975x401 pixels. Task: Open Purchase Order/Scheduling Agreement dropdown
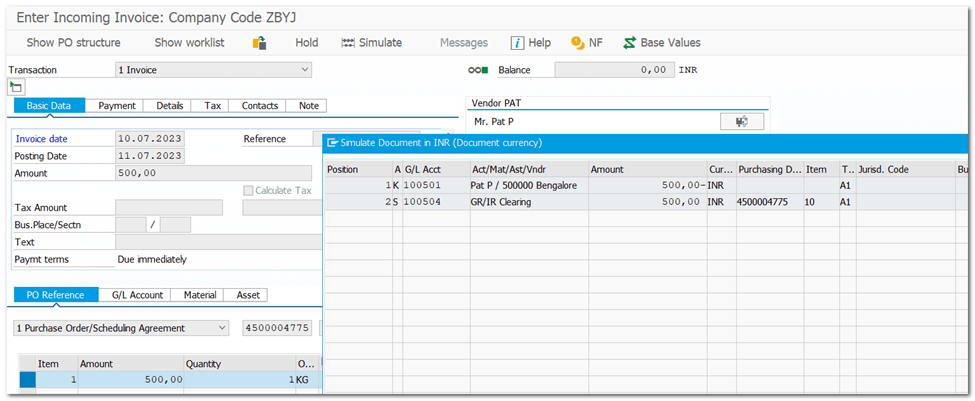pyautogui.click(x=221, y=328)
